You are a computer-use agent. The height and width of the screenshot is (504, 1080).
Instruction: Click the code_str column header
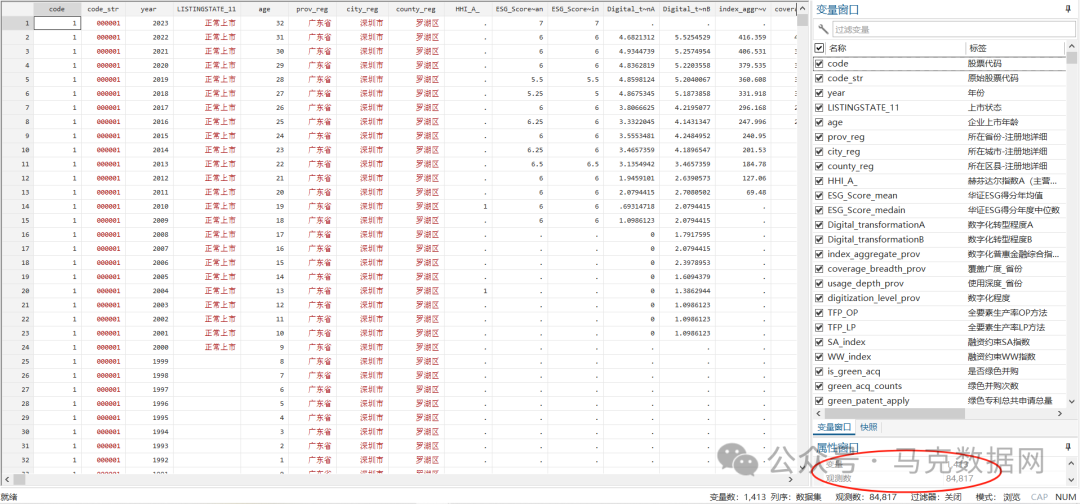pos(103,10)
